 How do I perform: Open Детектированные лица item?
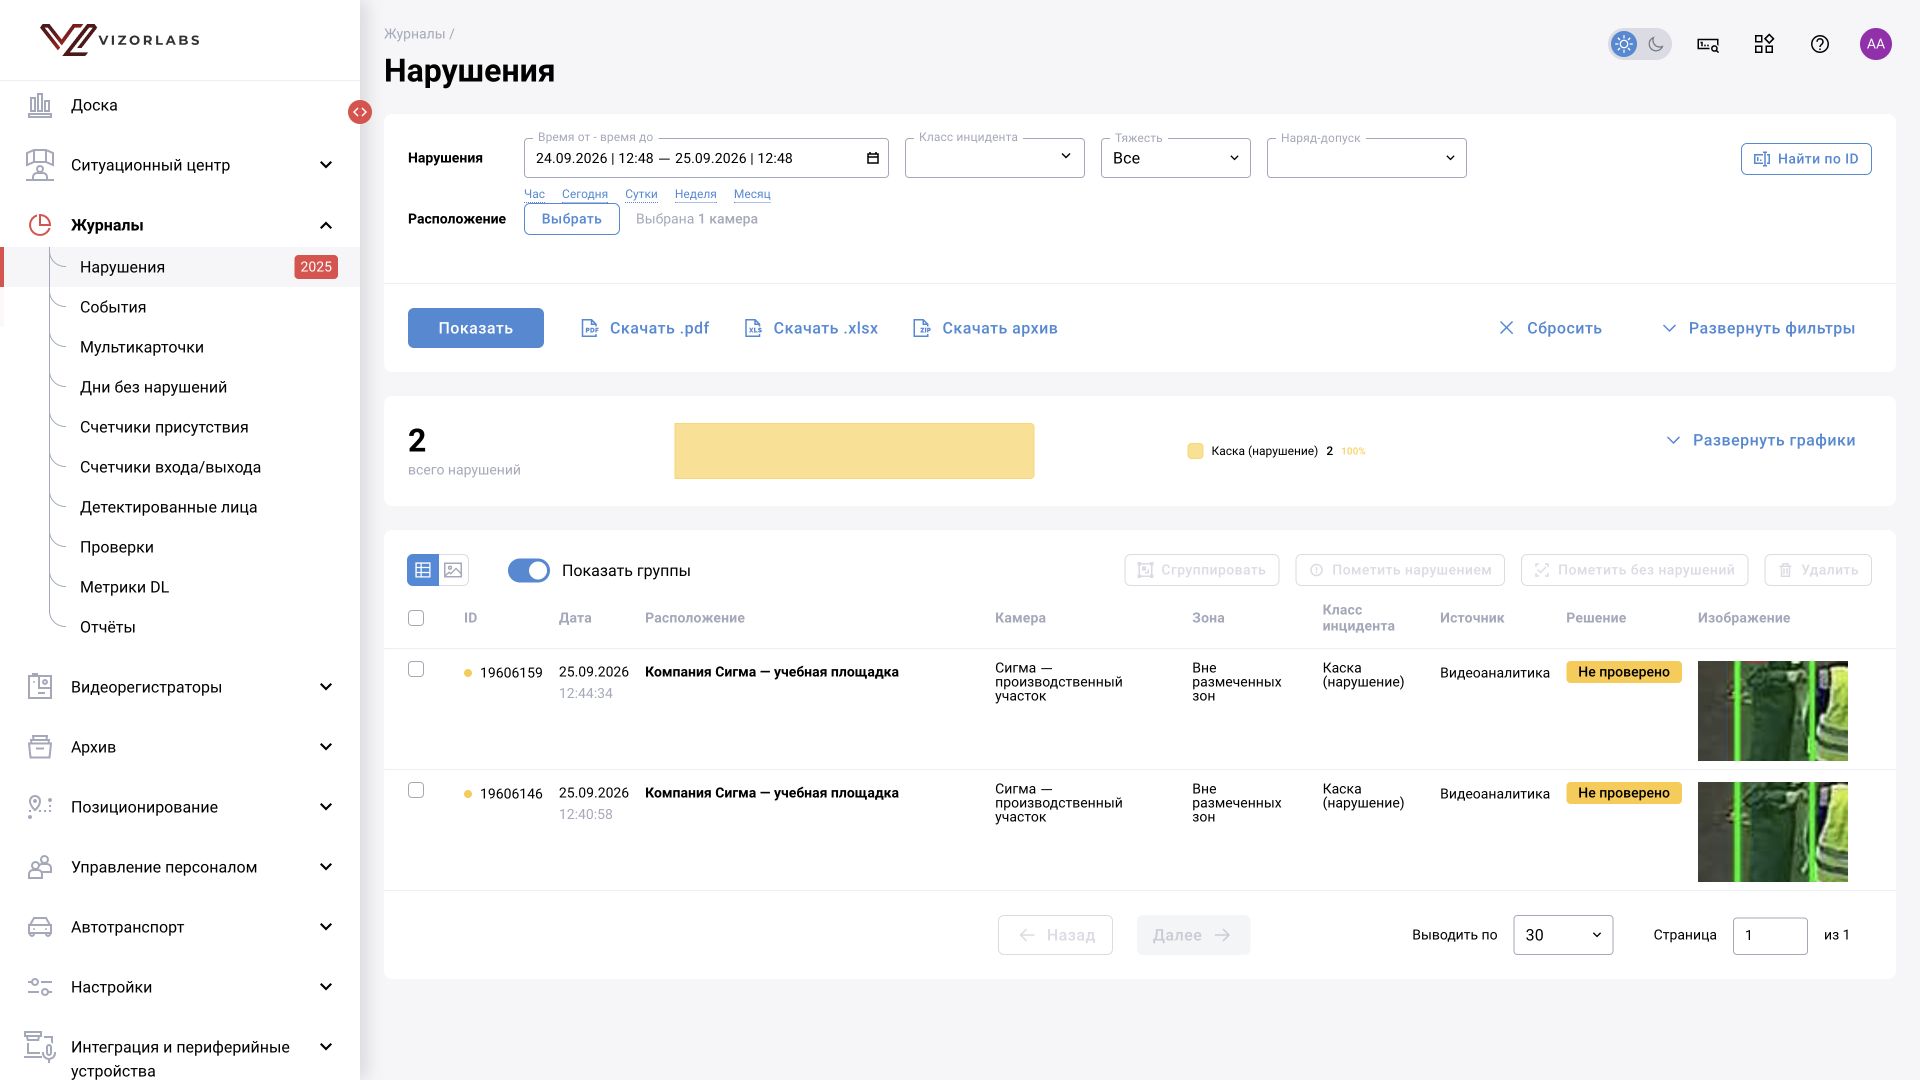(x=168, y=507)
